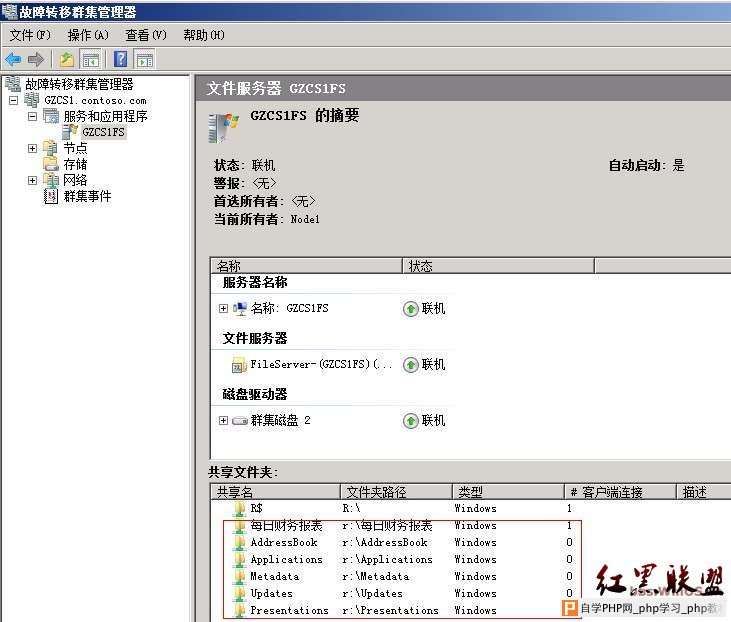Click path r:\Applications in folder path column
Screen dimensions: 731x622
[387, 559]
